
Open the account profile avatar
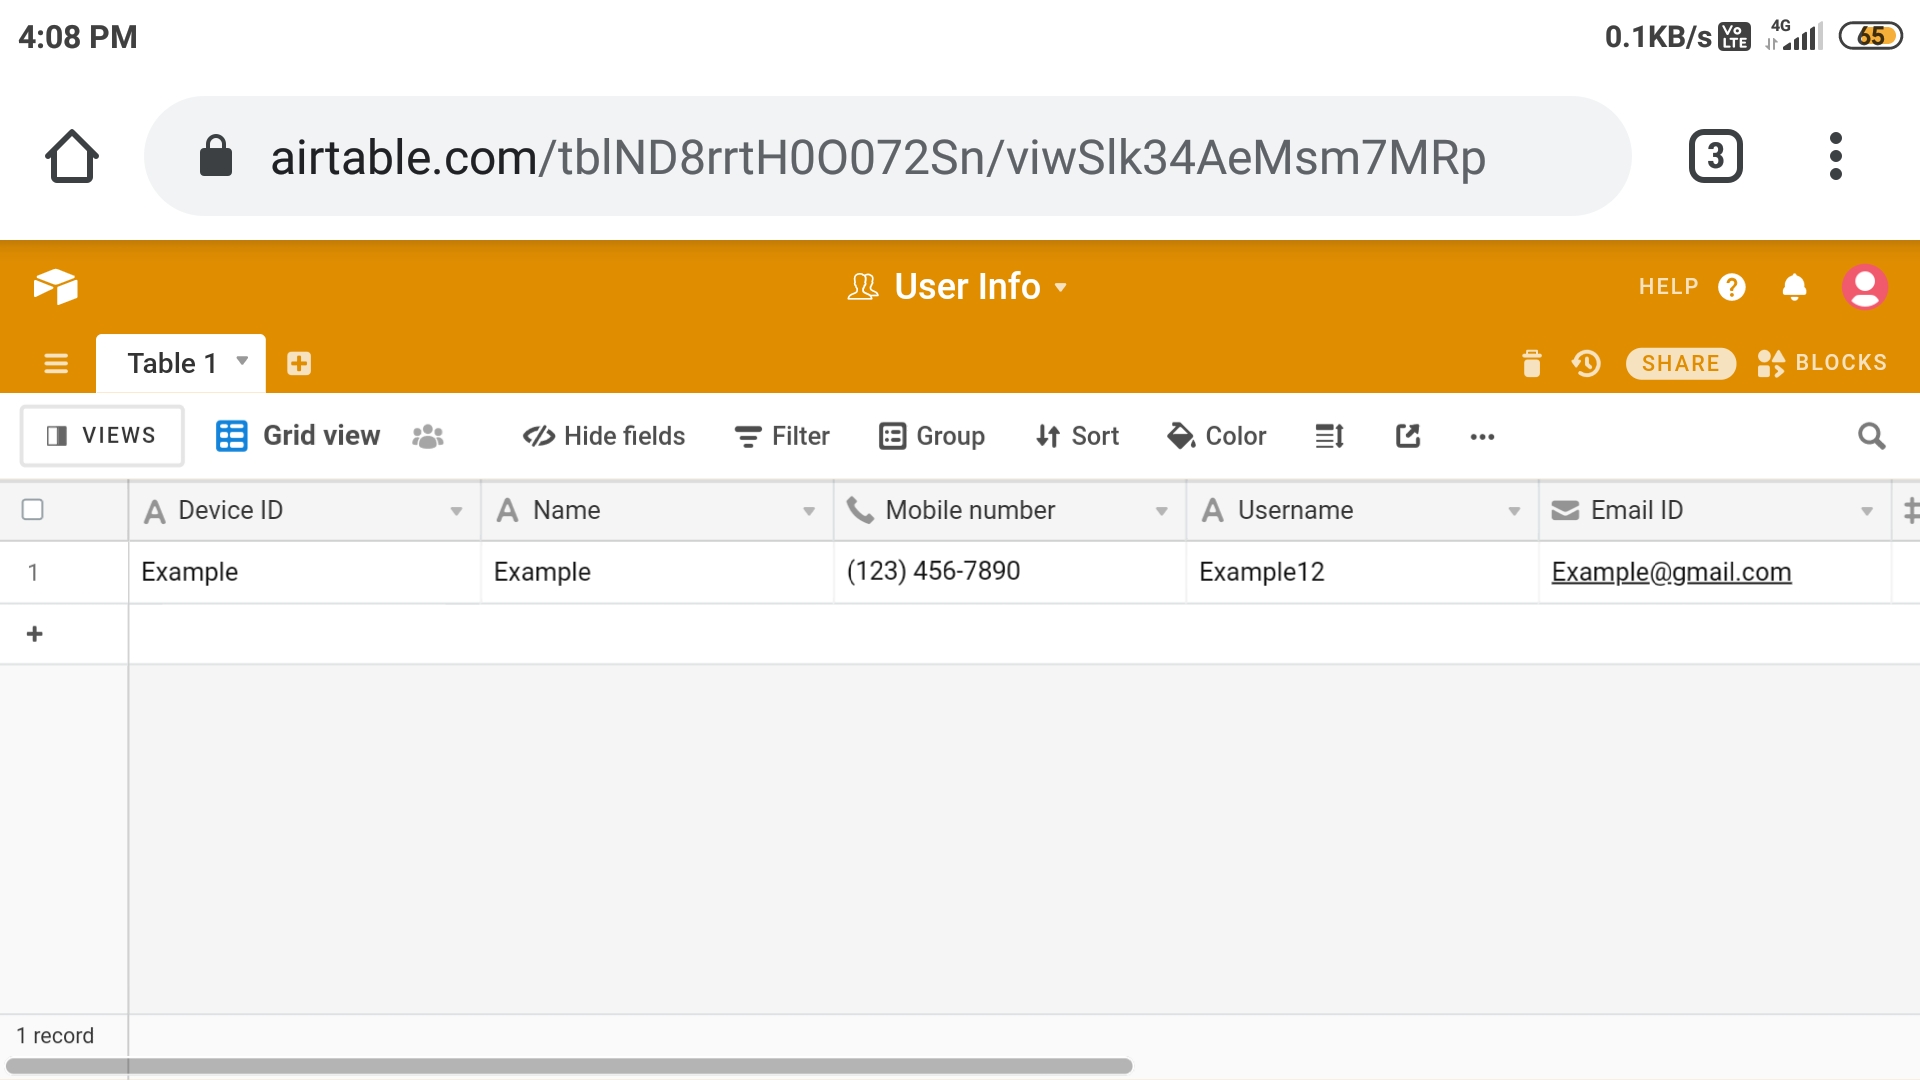pos(1865,287)
